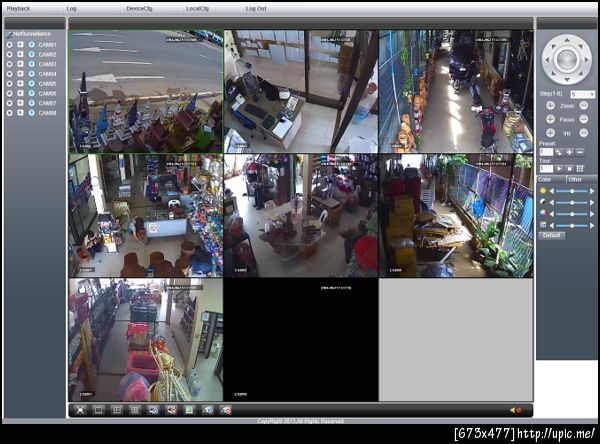Screen dimensions: 600x444
Task: Click the PTZ right arrow
Action: pos(587,60)
